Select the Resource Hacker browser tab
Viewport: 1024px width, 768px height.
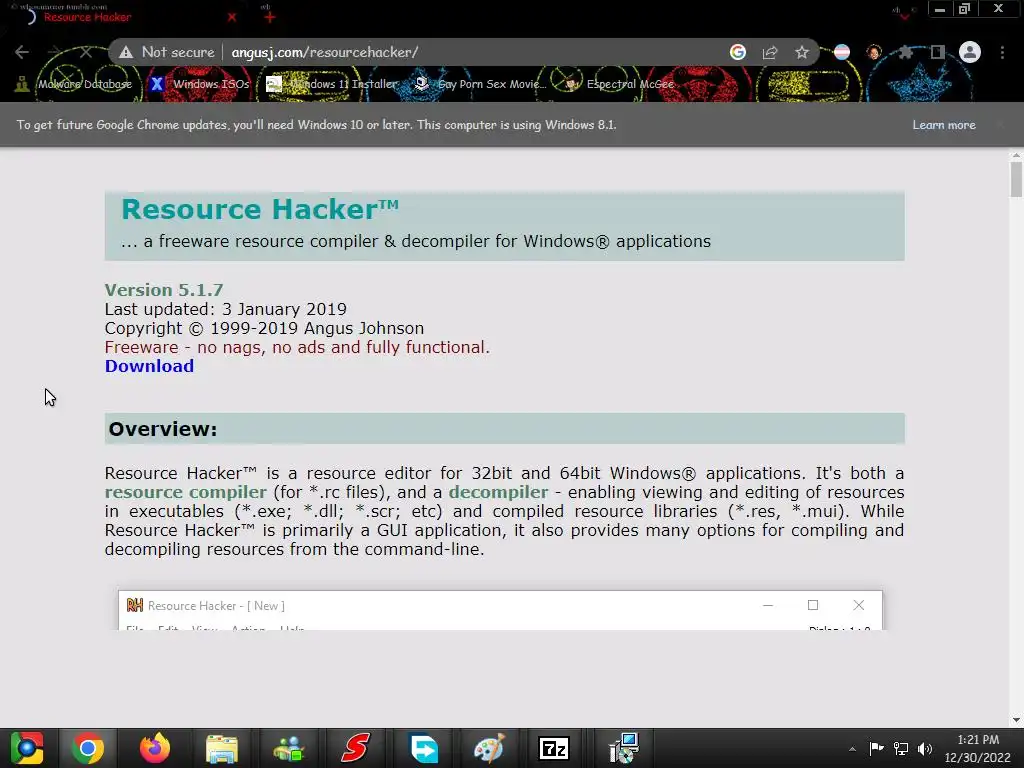[x=129, y=17]
